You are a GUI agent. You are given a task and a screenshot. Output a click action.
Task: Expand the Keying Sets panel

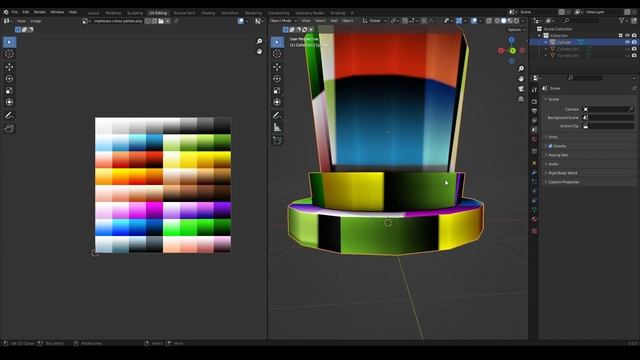558,155
